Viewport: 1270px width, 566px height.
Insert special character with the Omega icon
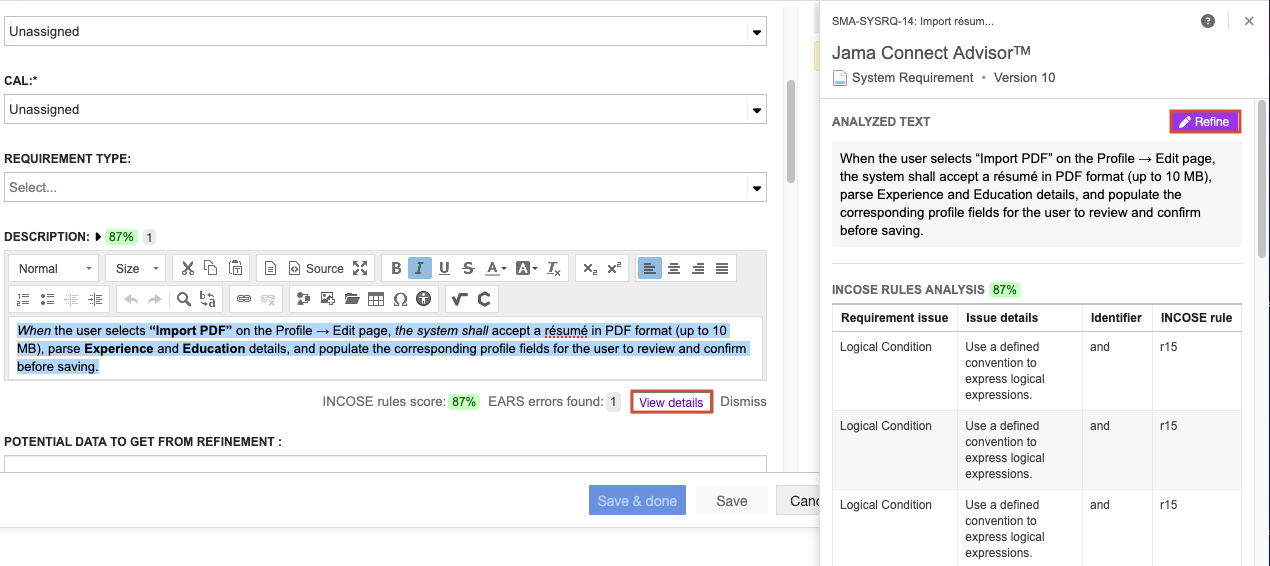tap(400, 298)
